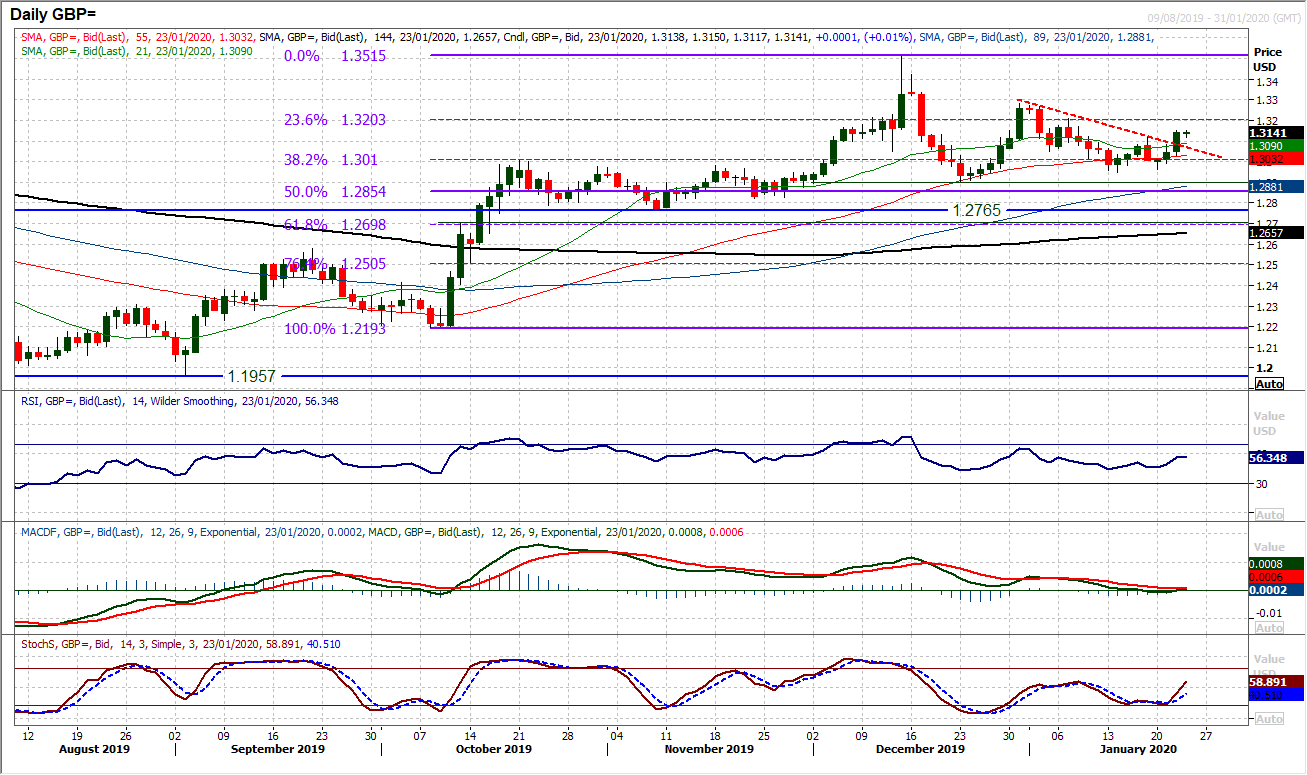This screenshot has width=1307, height=775.
Task: Click the blue 1.2881 SMA price tag
Action: coord(1268,186)
